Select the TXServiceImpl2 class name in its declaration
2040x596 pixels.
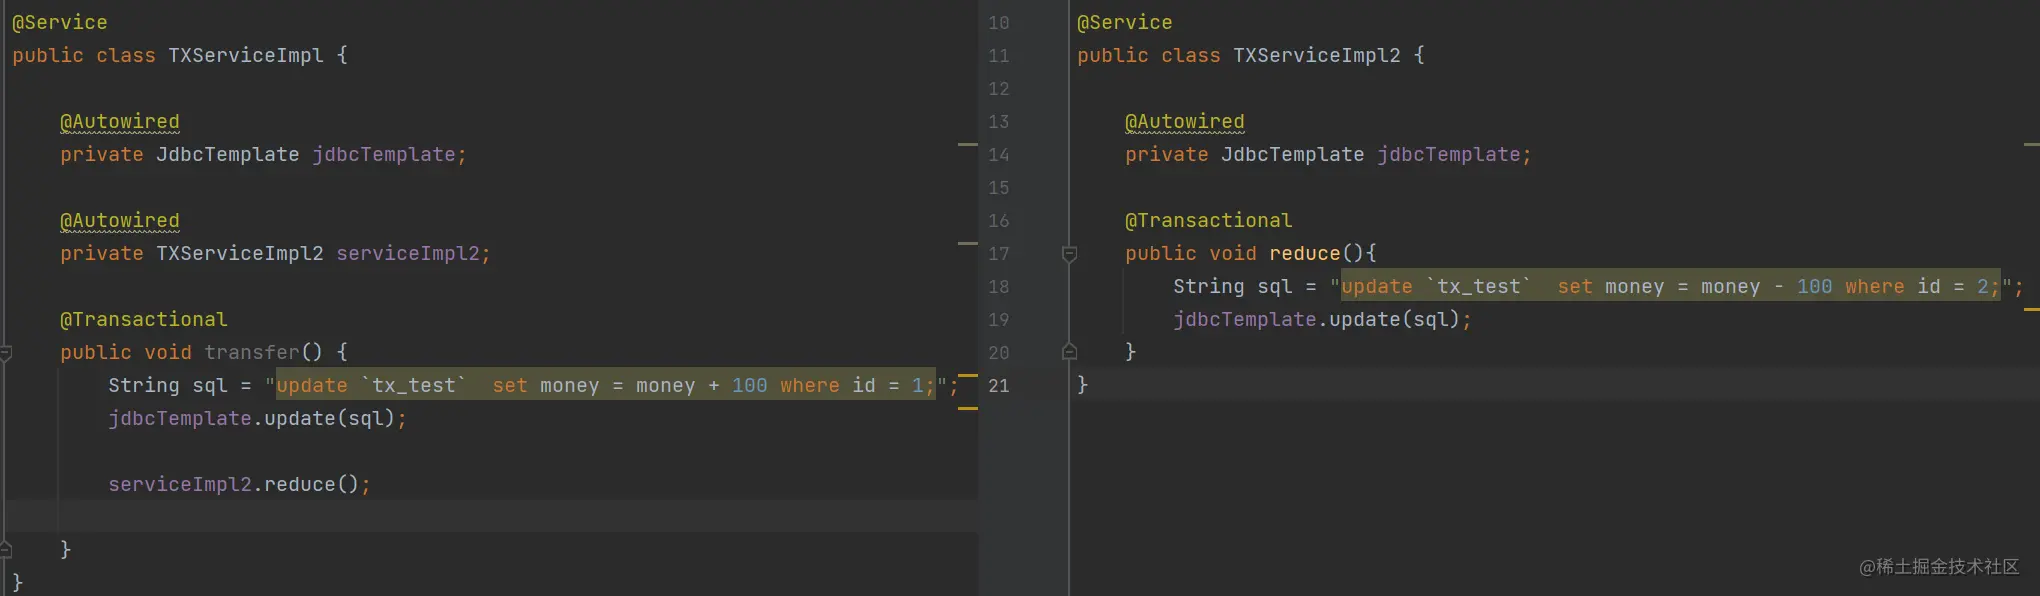coord(1316,56)
